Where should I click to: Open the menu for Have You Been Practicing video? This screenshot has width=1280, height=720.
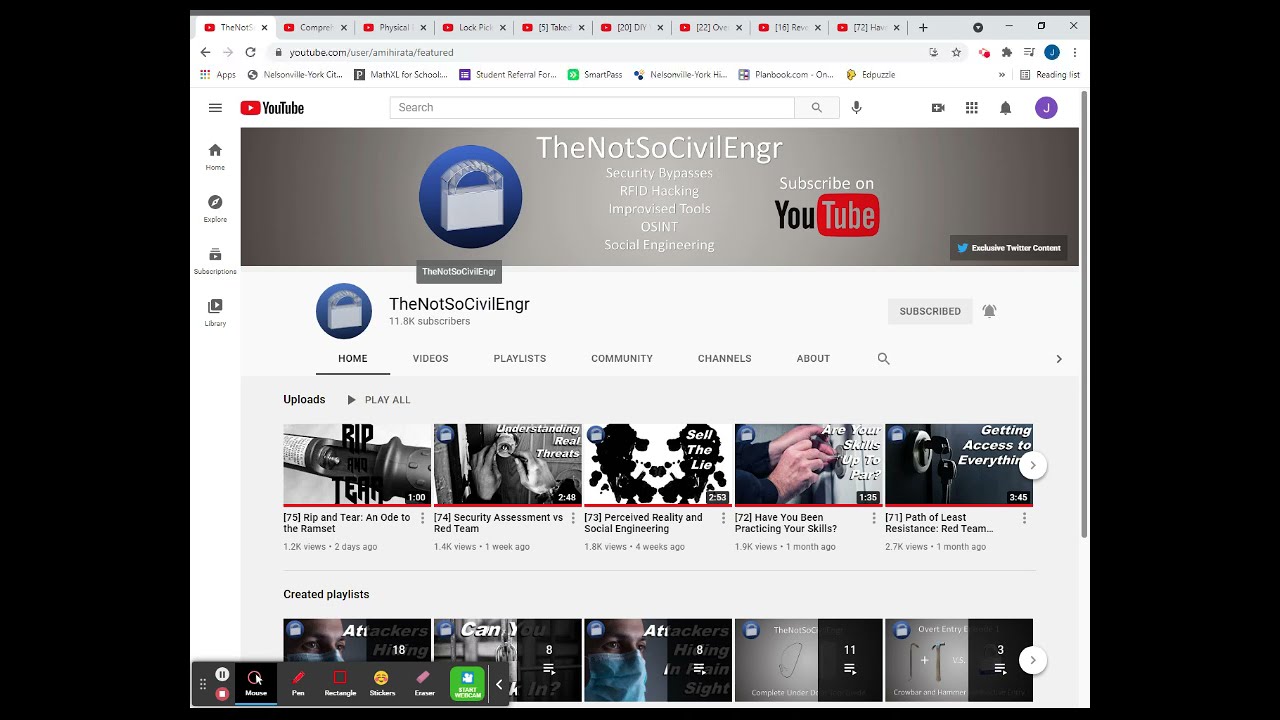click(x=874, y=518)
